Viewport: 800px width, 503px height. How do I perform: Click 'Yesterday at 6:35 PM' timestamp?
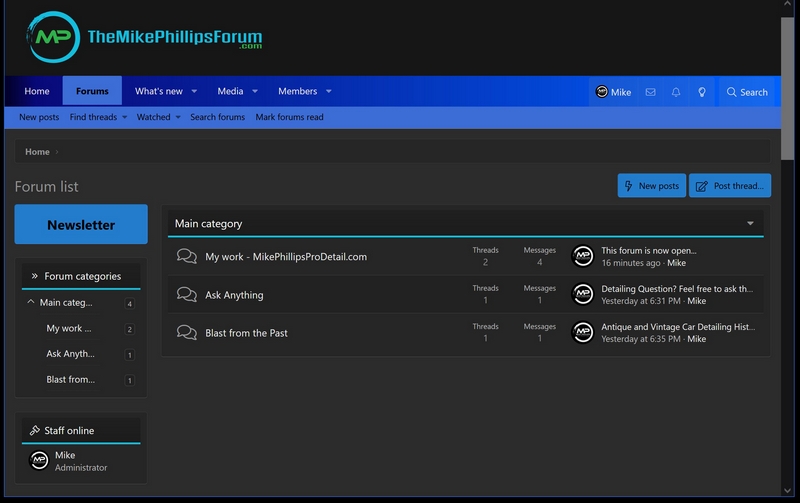coord(641,339)
